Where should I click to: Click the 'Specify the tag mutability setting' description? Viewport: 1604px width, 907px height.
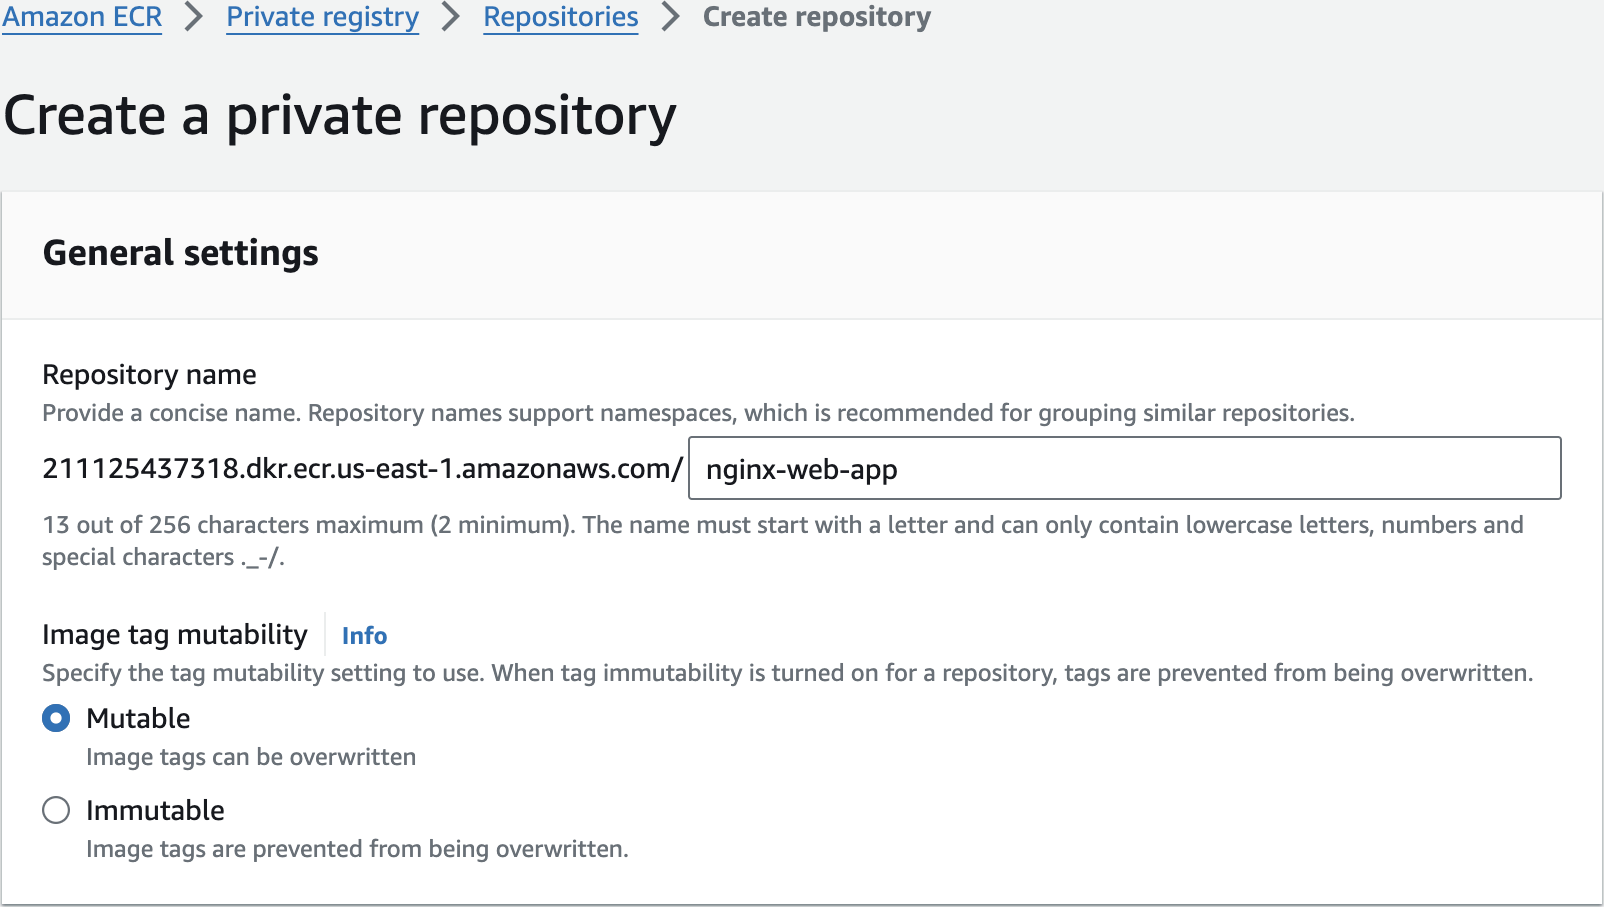787,673
